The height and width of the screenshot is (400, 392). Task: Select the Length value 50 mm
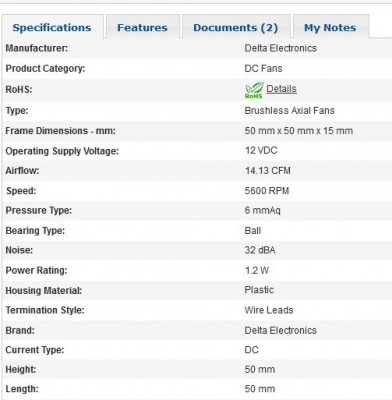pos(260,389)
